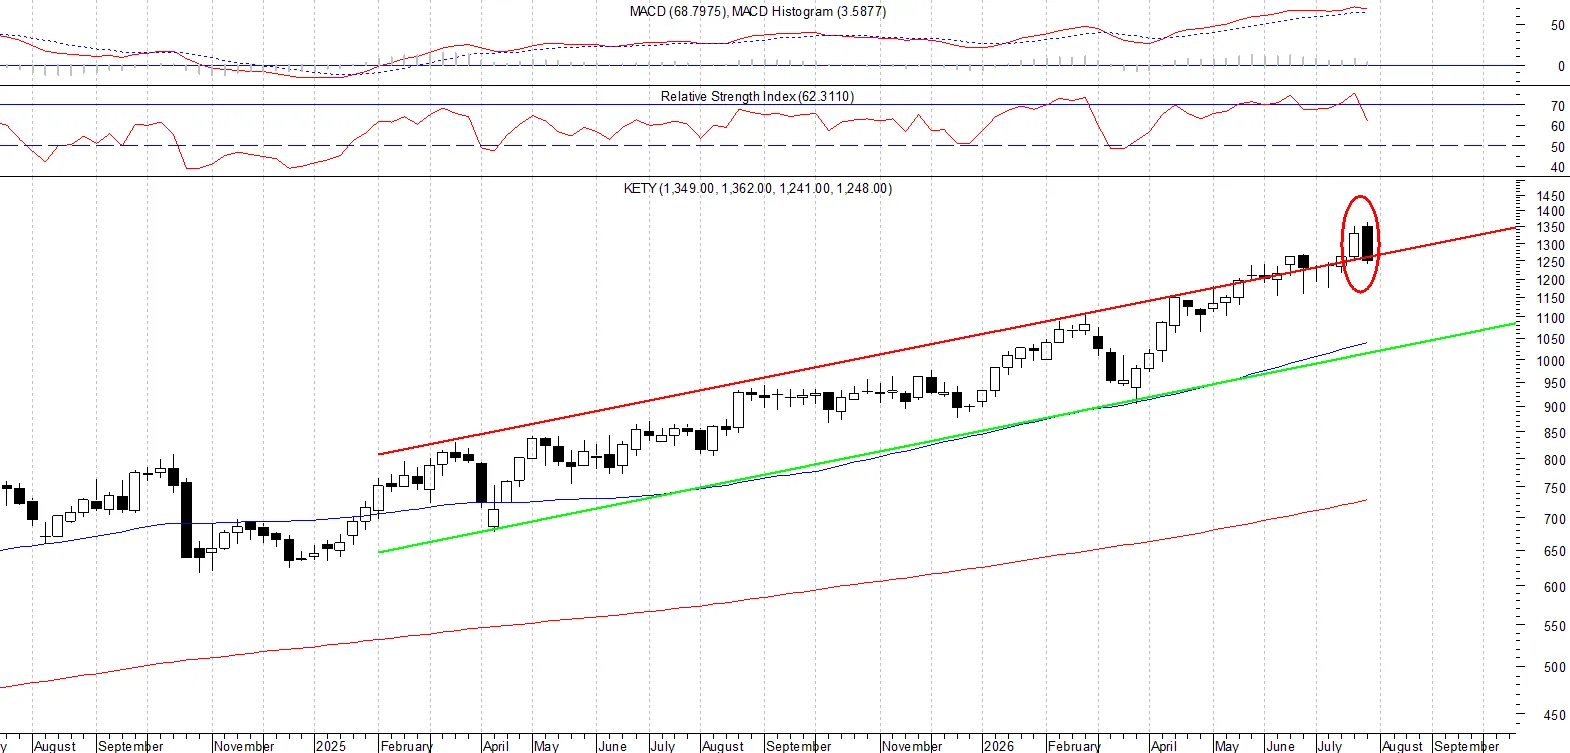The width and height of the screenshot is (1570, 753).
Task: Click the 1000 price axis label
Action: (x=1551, y=362)
